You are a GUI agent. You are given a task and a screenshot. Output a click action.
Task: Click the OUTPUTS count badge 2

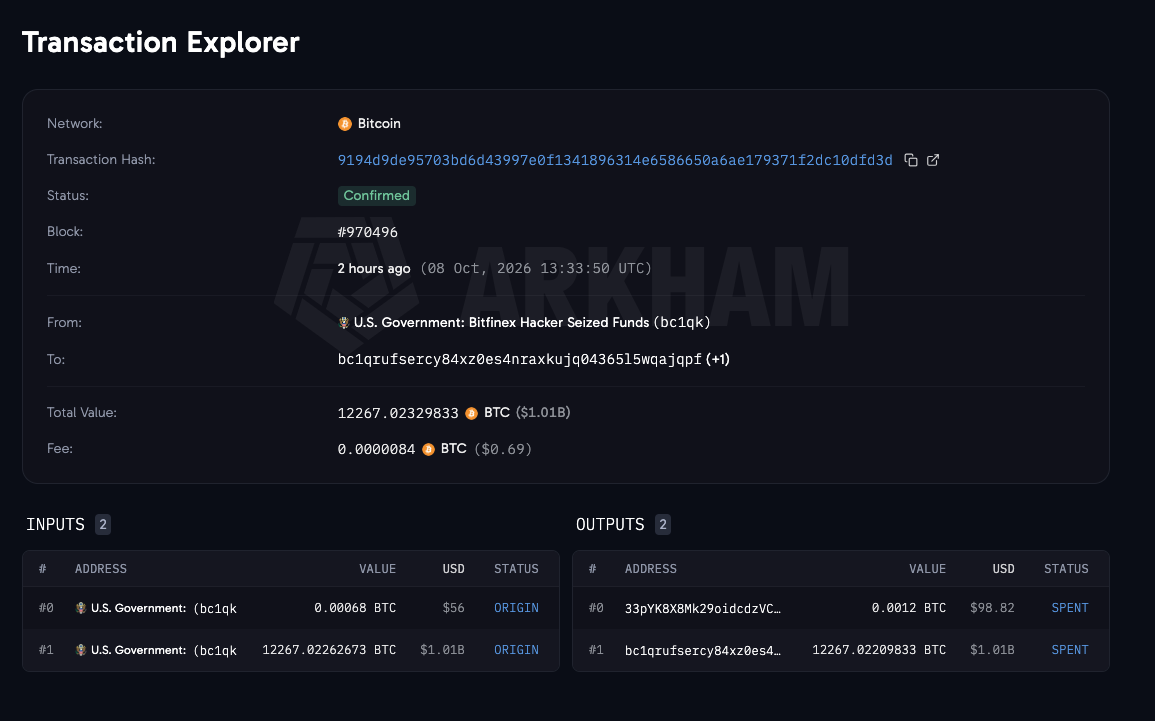tap(663, 524)
